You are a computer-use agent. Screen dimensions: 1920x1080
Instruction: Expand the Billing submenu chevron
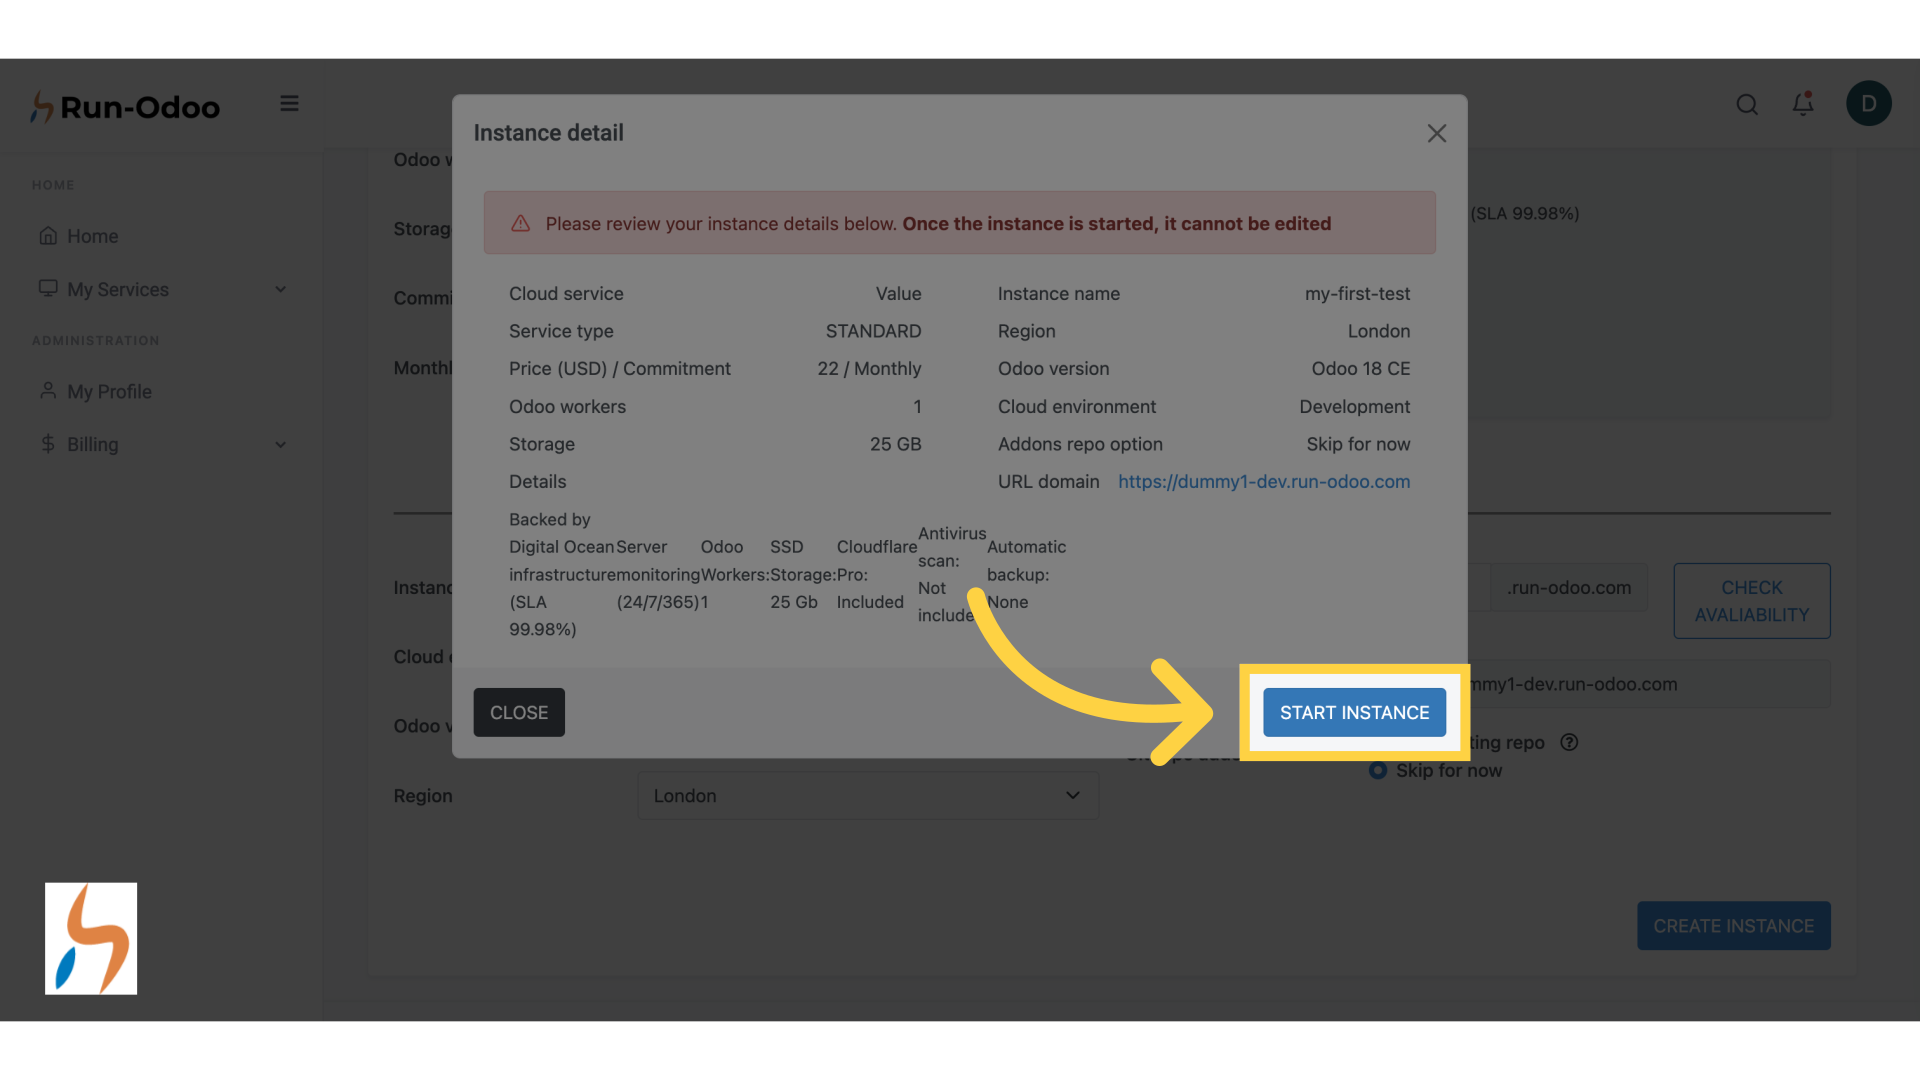click(281, 444)
